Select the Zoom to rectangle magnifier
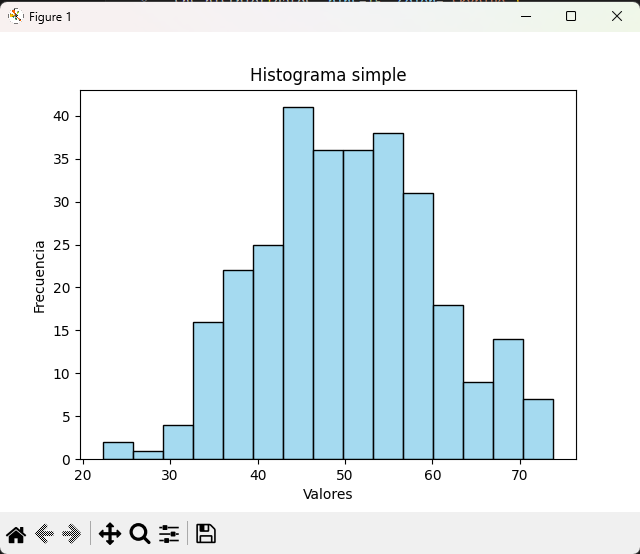The height and width of the screenshot is (554, 640). (x=140, y=534)
